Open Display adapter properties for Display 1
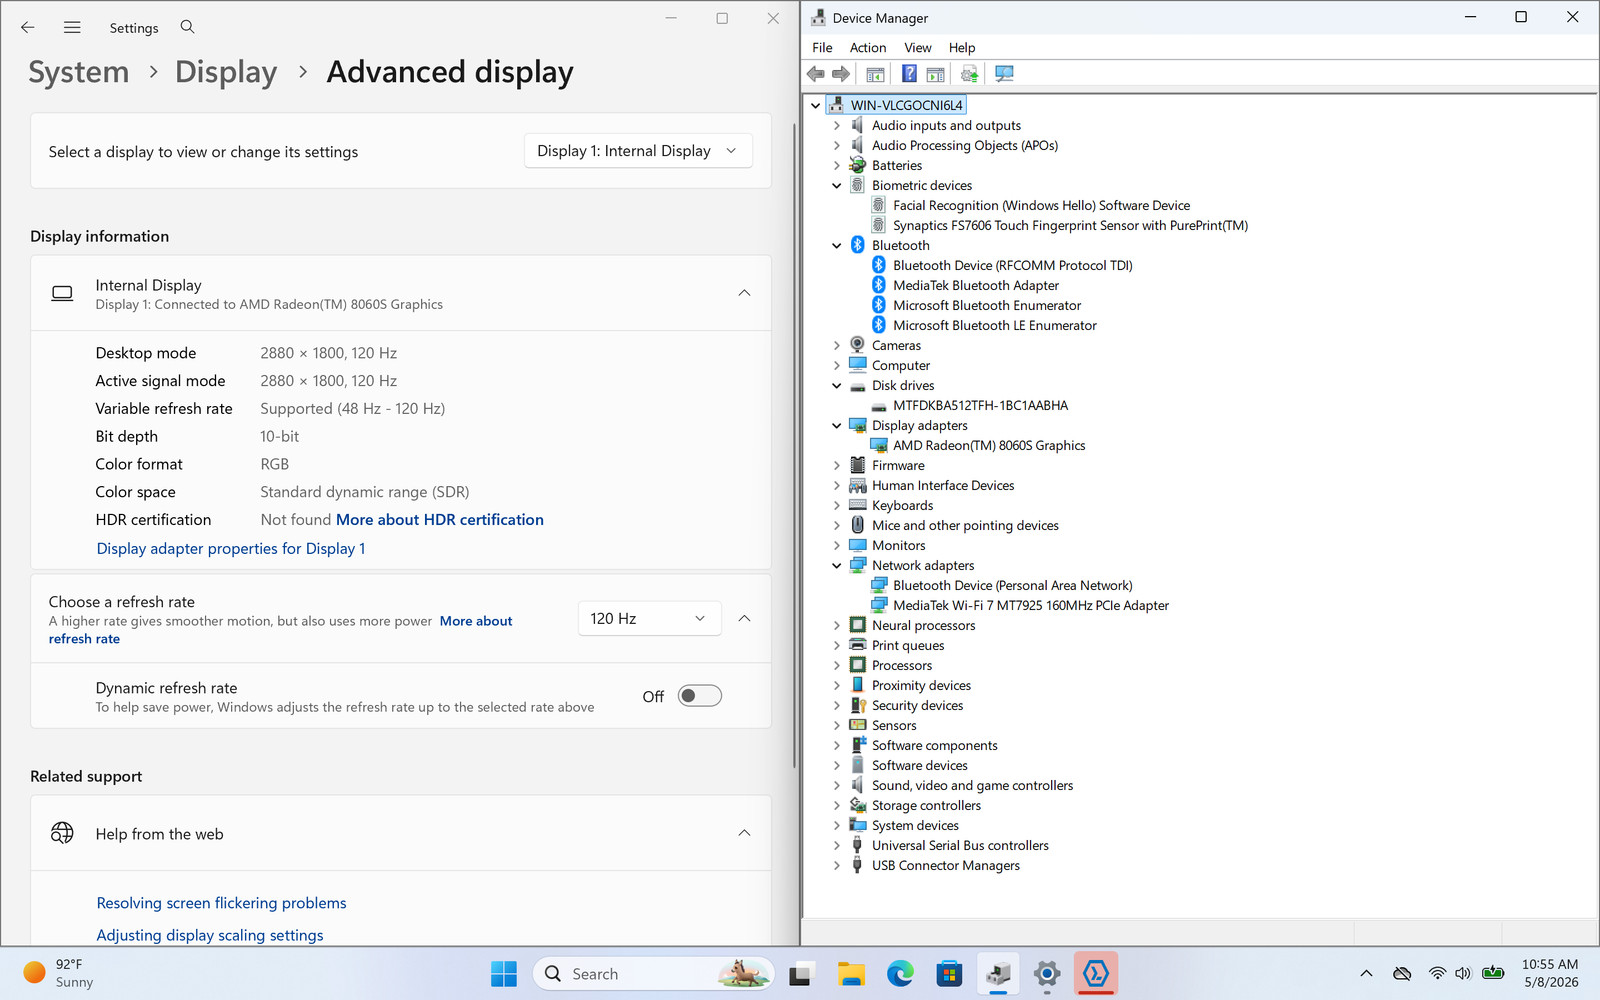This screenshot has width=1600, height=1000. point(231,549)
